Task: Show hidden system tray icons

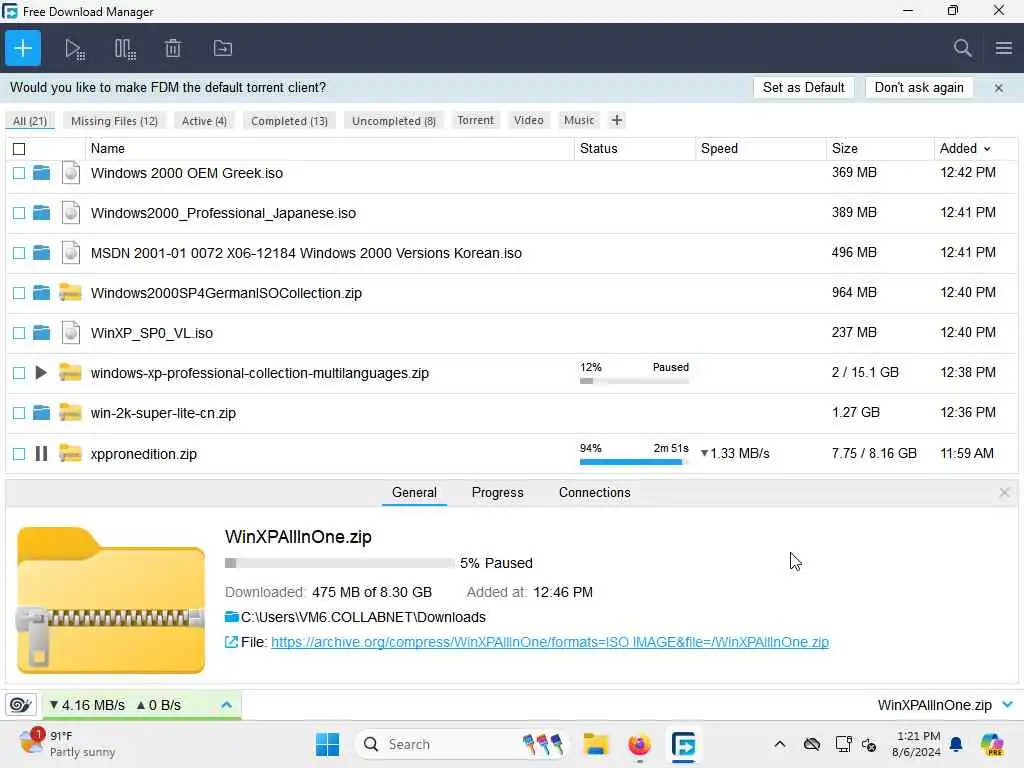Action: 780,744
